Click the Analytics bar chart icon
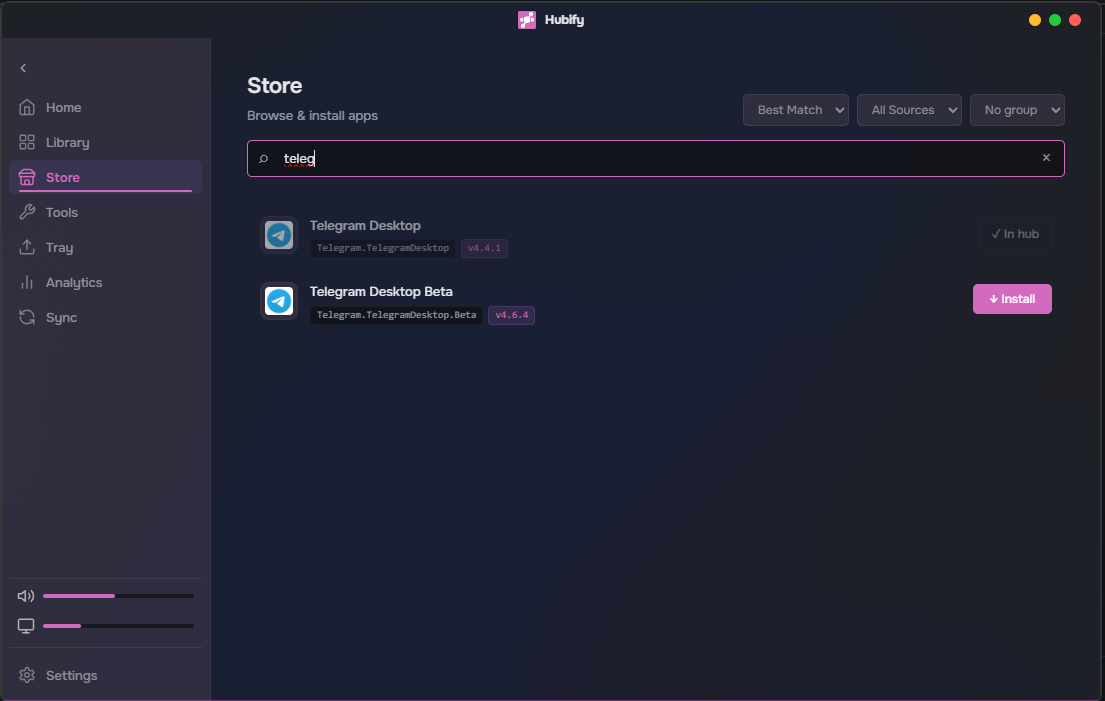Image resolution: width=1105 pixels, height=701 pixels. click(27, 283)
